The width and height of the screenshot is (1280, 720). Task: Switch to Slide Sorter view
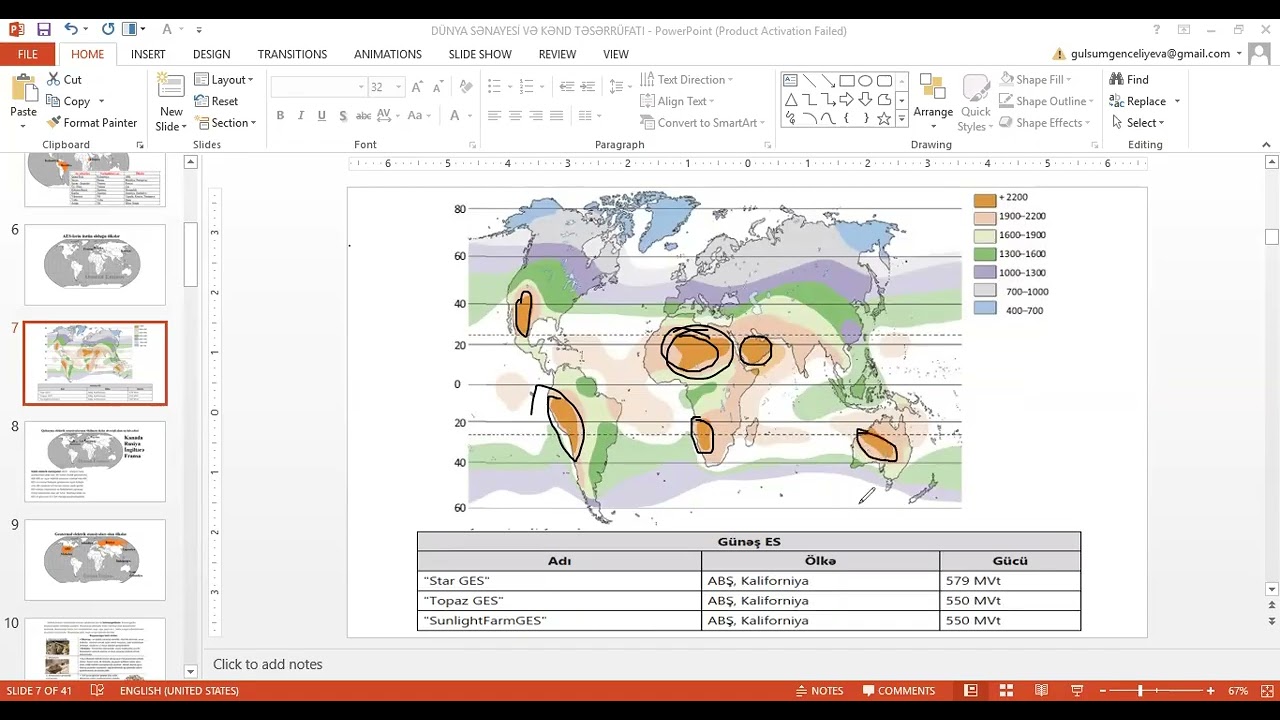pyautogui.click(x=1006, y=691)
